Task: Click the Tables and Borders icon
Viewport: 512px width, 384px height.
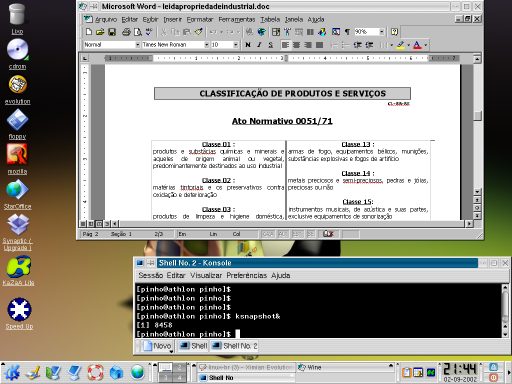Action: (x=276, y=32)
